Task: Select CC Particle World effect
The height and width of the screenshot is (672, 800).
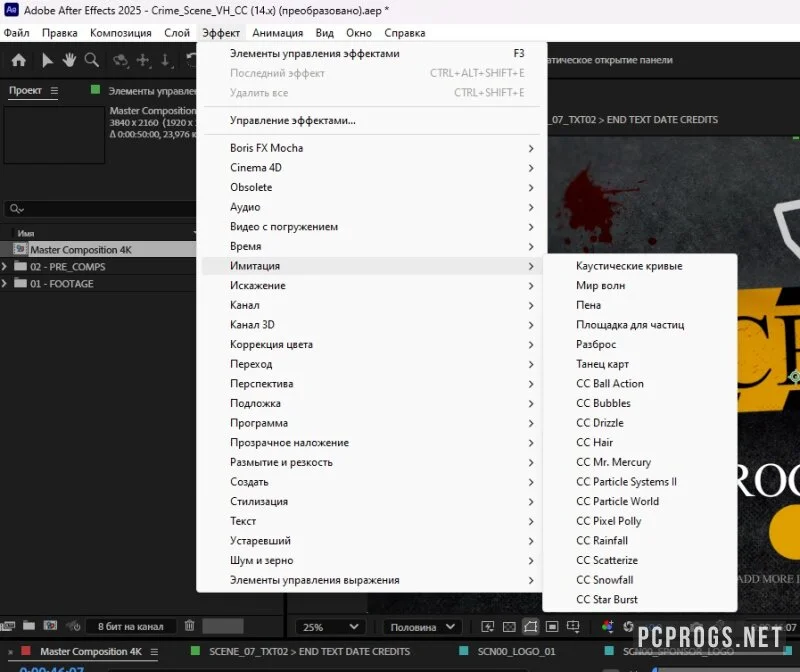Action: (640, 502)
